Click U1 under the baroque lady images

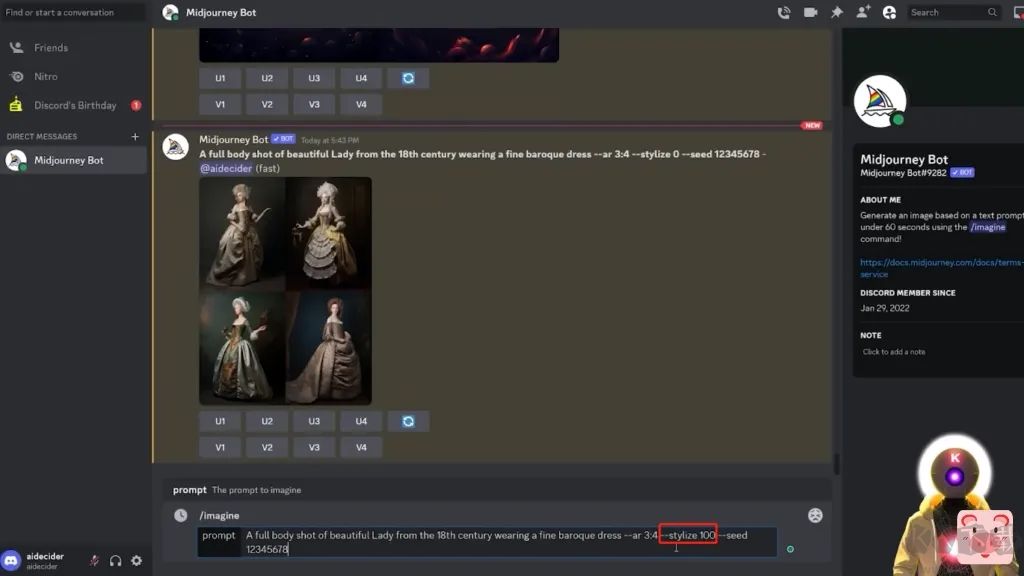pyautogui.click(x=220, y=421)
